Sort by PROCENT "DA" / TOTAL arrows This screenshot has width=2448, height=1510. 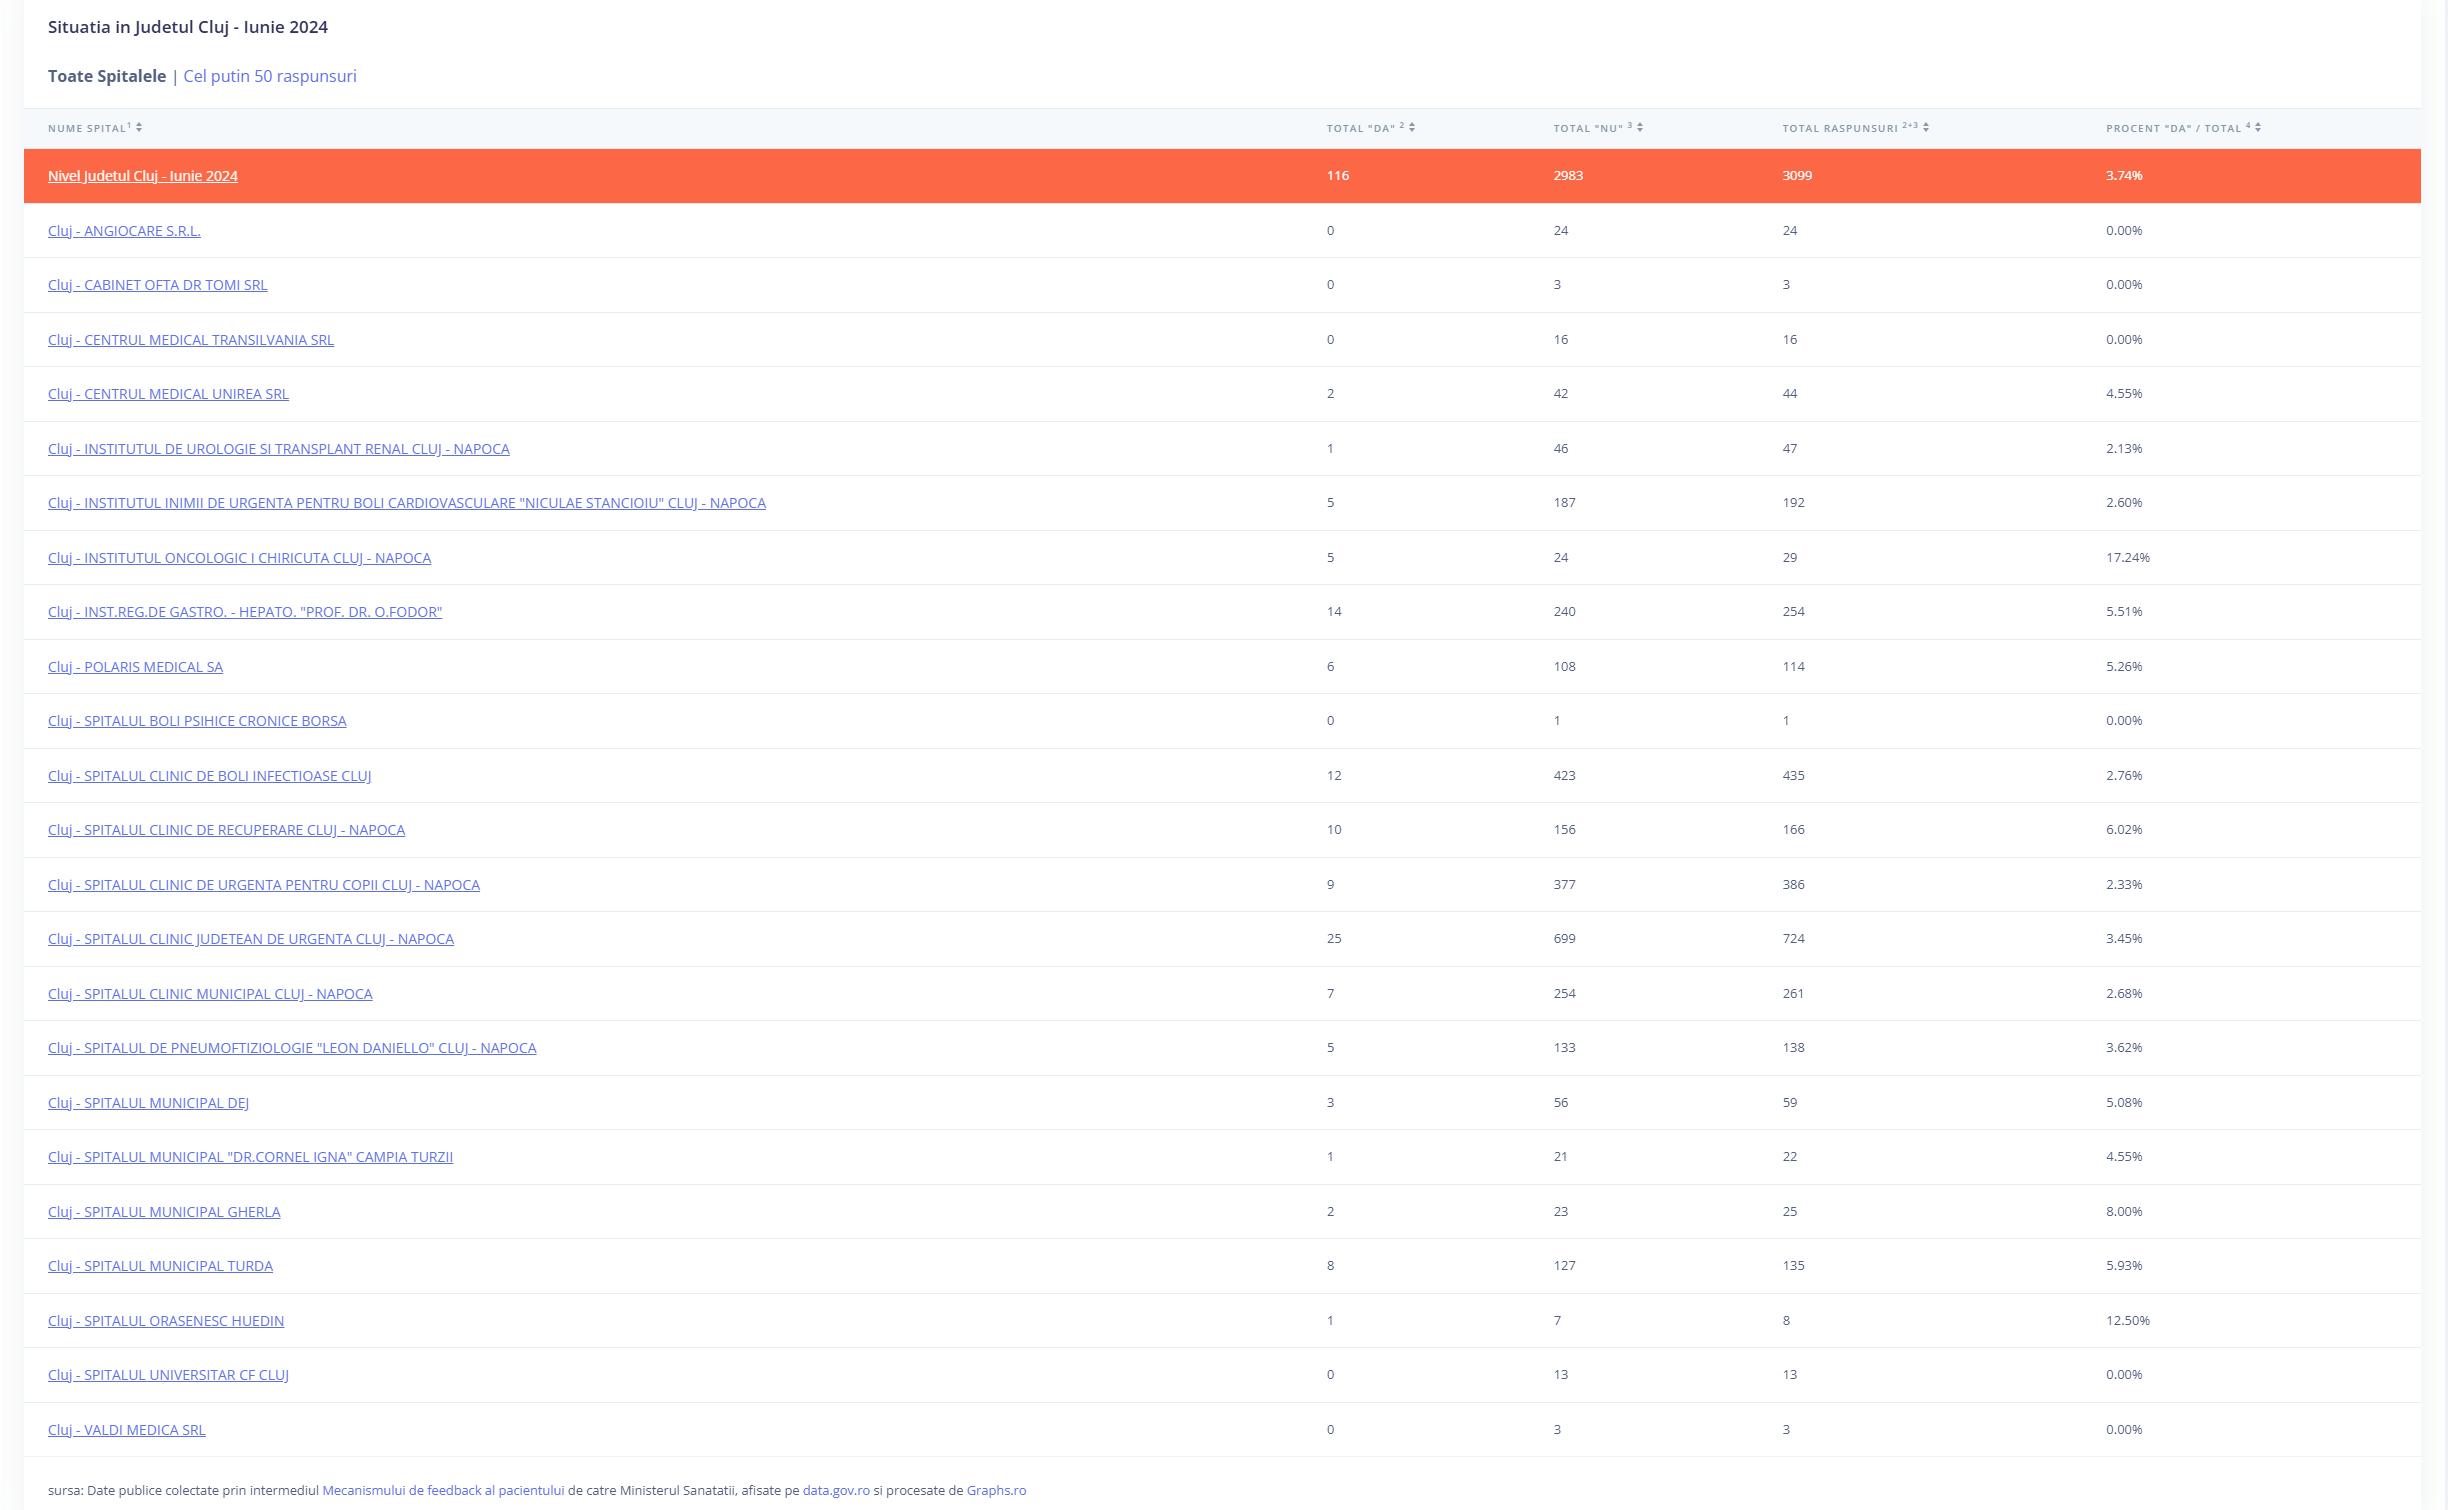tap(2258, 127)
